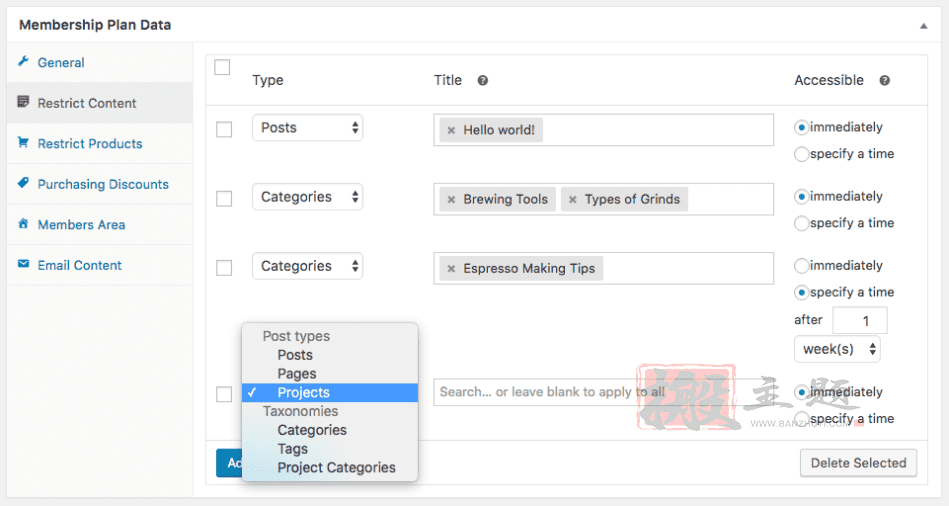This screenshot has height=506, width=949.
Task: Click the tag icon beside Purchasing Discounts
Action: point(24,183)
